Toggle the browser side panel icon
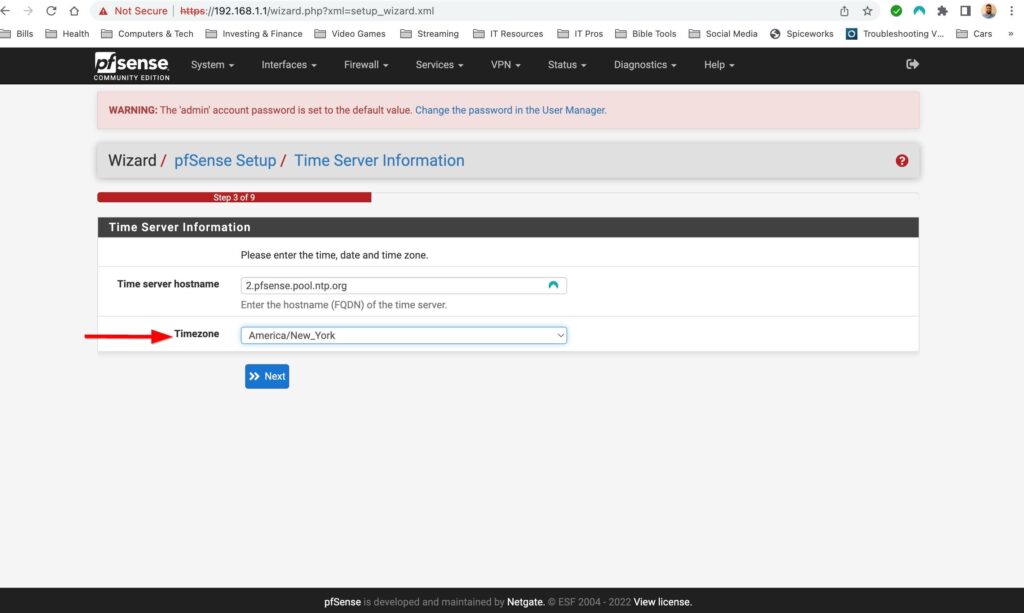The height and width of the screenshot is (613, 1024). tap(965, 11)
